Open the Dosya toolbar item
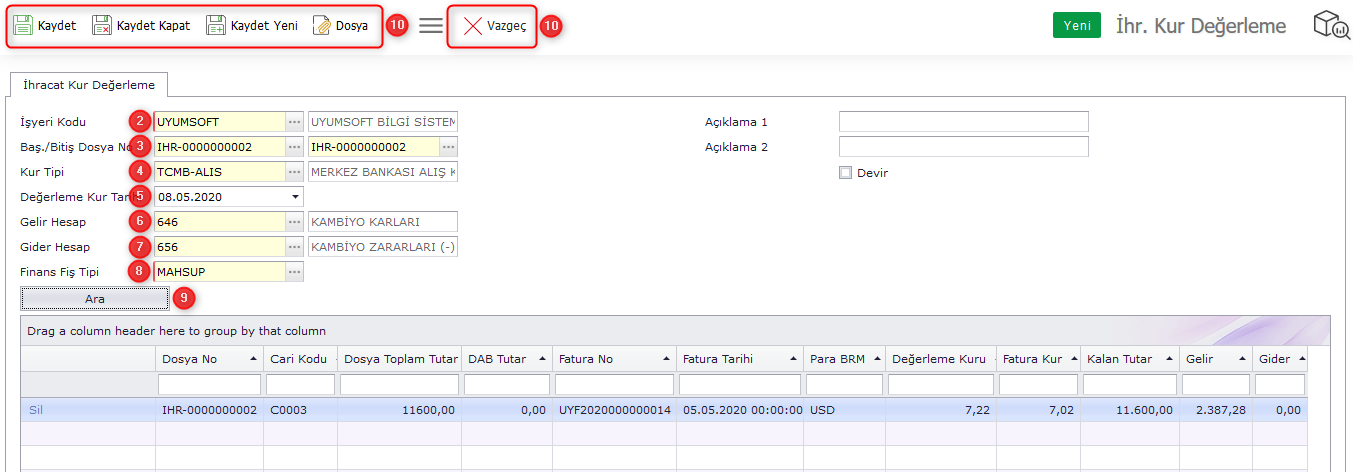The height and width of the screenshot is (472, 1353). point(340,26)
